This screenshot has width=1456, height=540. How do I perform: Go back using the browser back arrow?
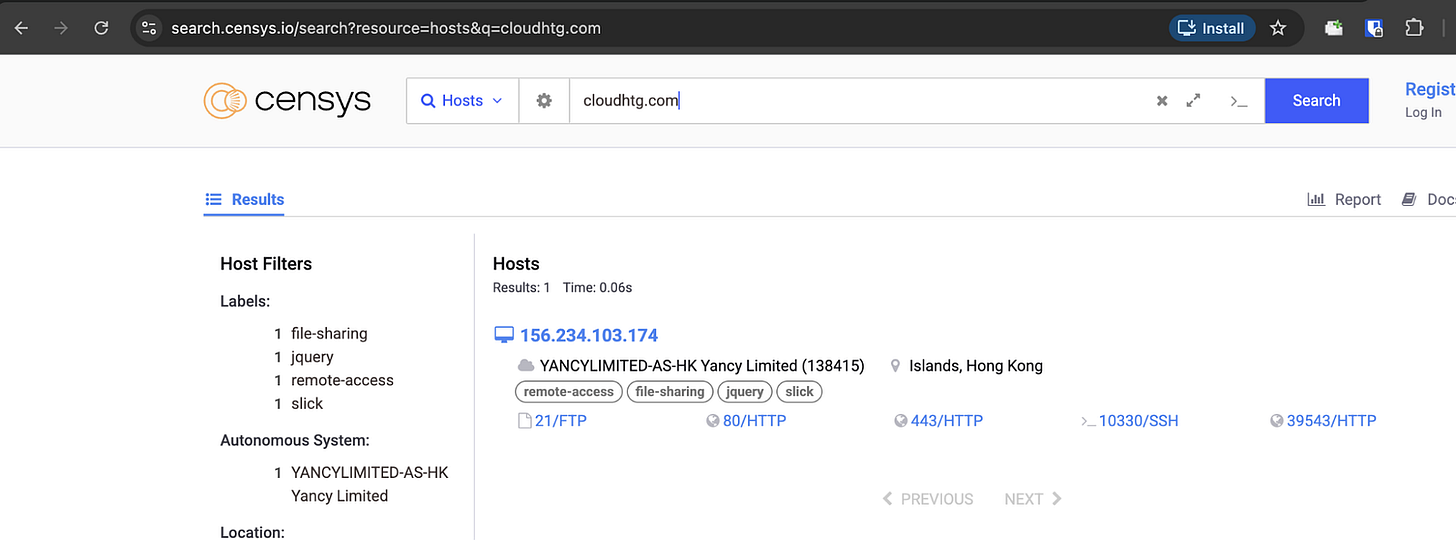(21, 28)
